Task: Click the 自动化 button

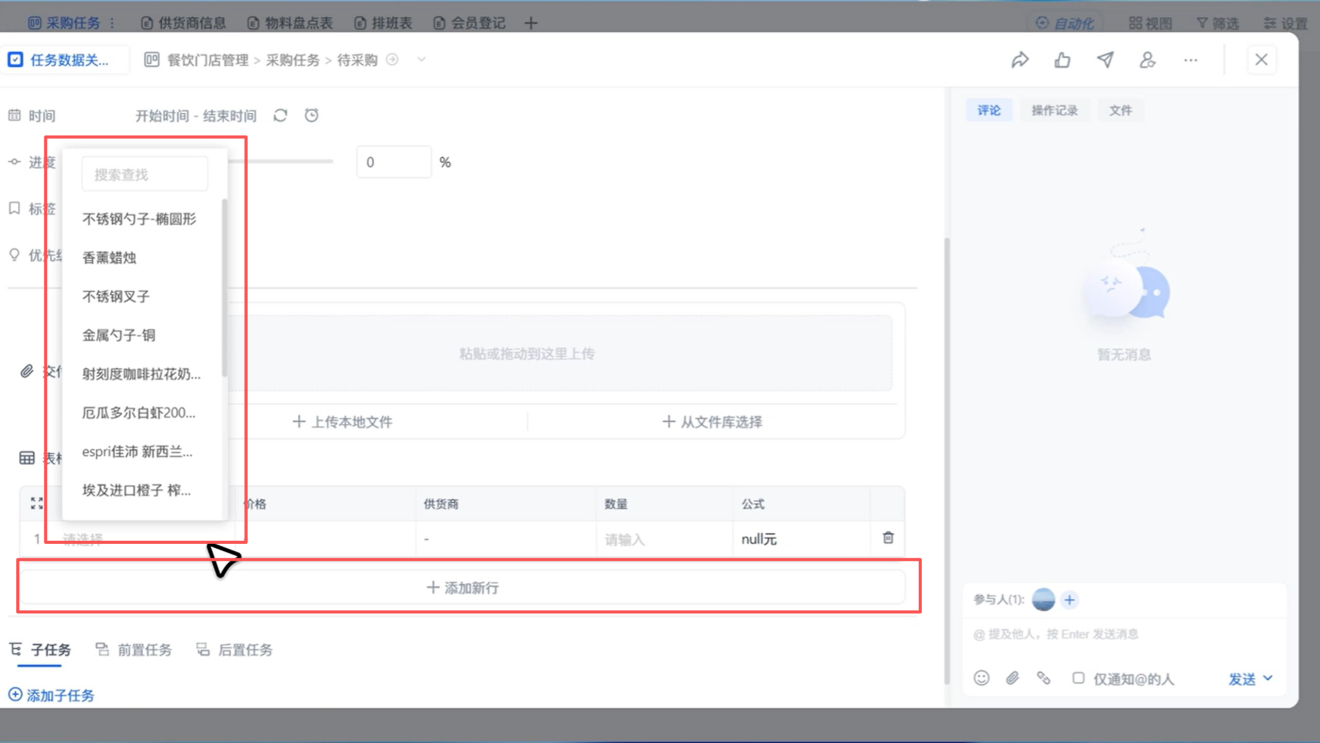Action: click(x=1065, y=22)
